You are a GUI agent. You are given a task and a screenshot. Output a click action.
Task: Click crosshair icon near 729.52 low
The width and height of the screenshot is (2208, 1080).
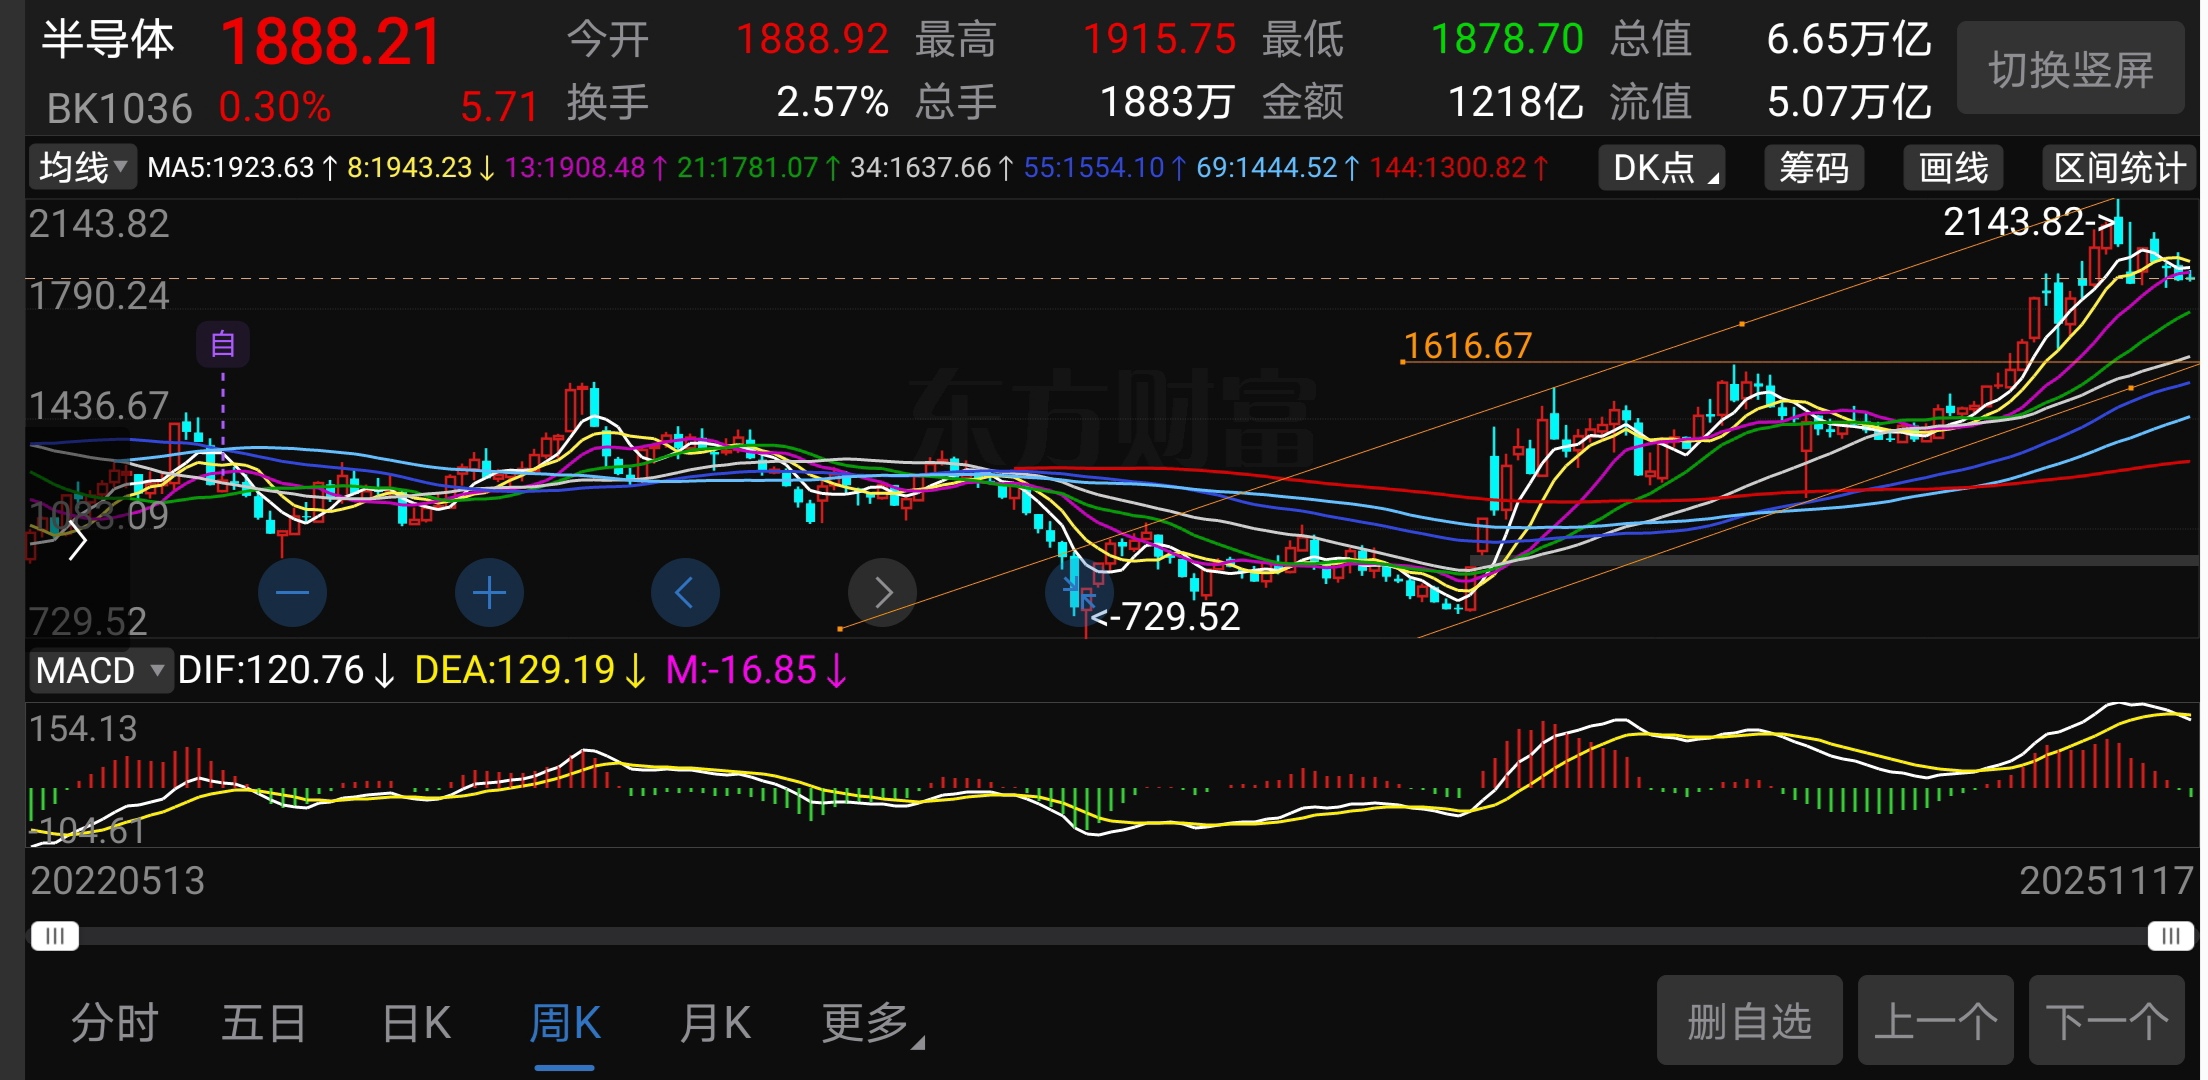[1077, 593]
